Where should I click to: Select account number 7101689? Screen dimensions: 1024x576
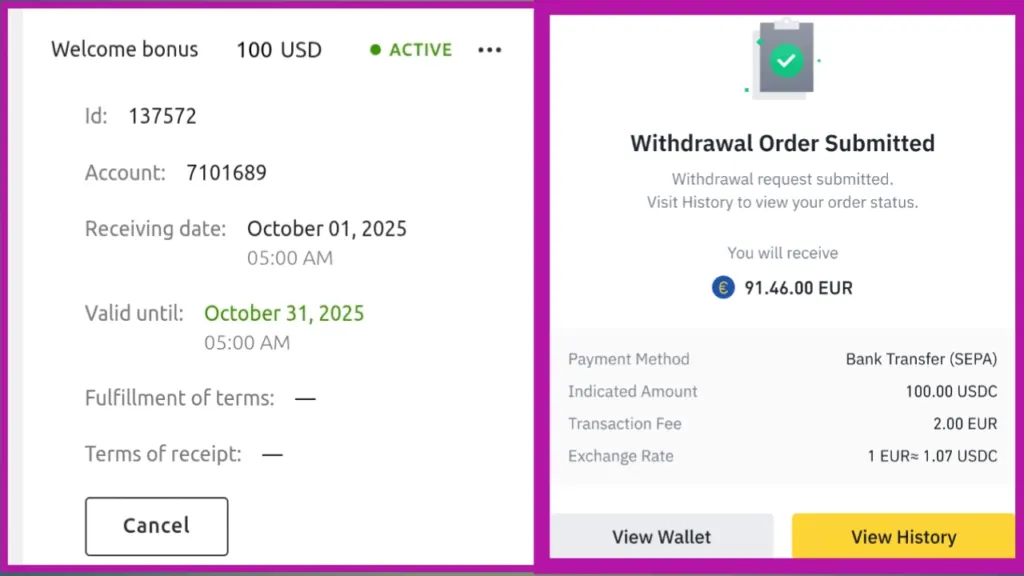point(226,173)
